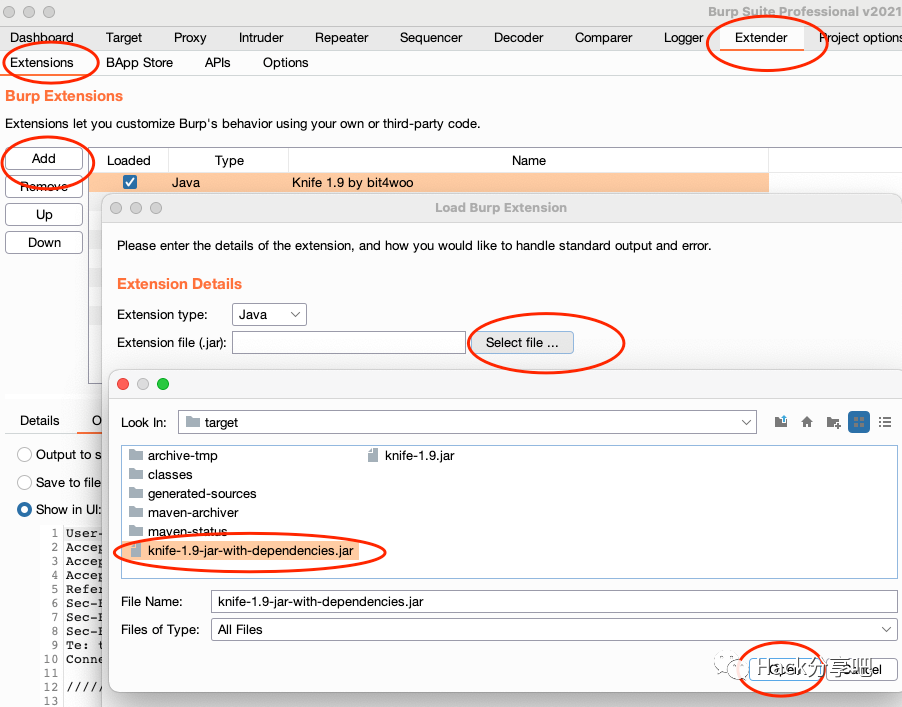Open the Repeater tab
The width and height of the screenshot is (902, 707).
click(x=342, y=37)
